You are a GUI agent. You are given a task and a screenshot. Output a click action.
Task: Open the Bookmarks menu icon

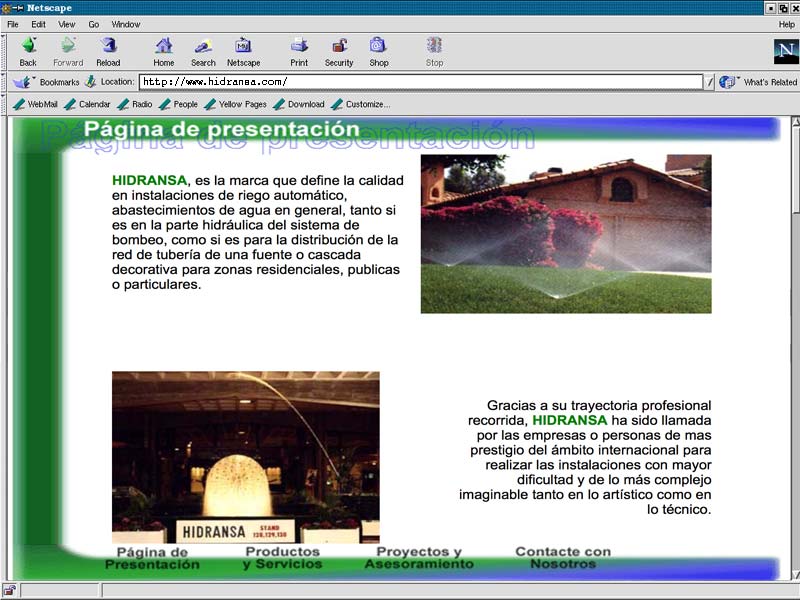click(22, 82)
